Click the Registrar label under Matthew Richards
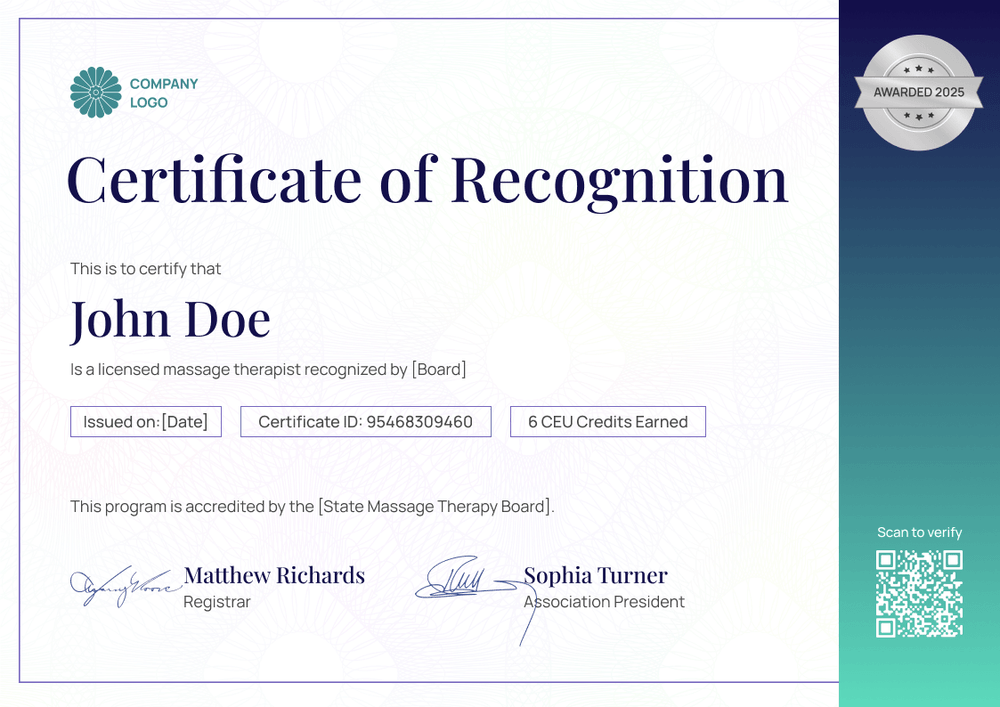The width and height of the screenshot is (1000, 707). click(x=217, y=602)
